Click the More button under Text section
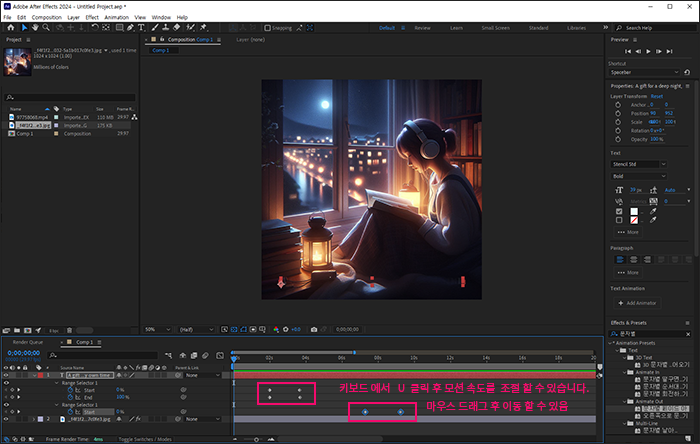 click(628, 232)
